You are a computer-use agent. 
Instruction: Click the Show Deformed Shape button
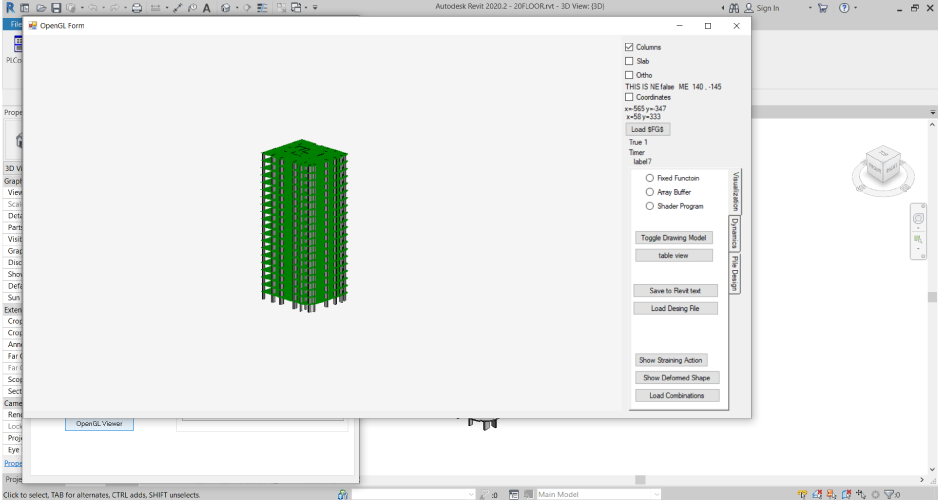677,378
